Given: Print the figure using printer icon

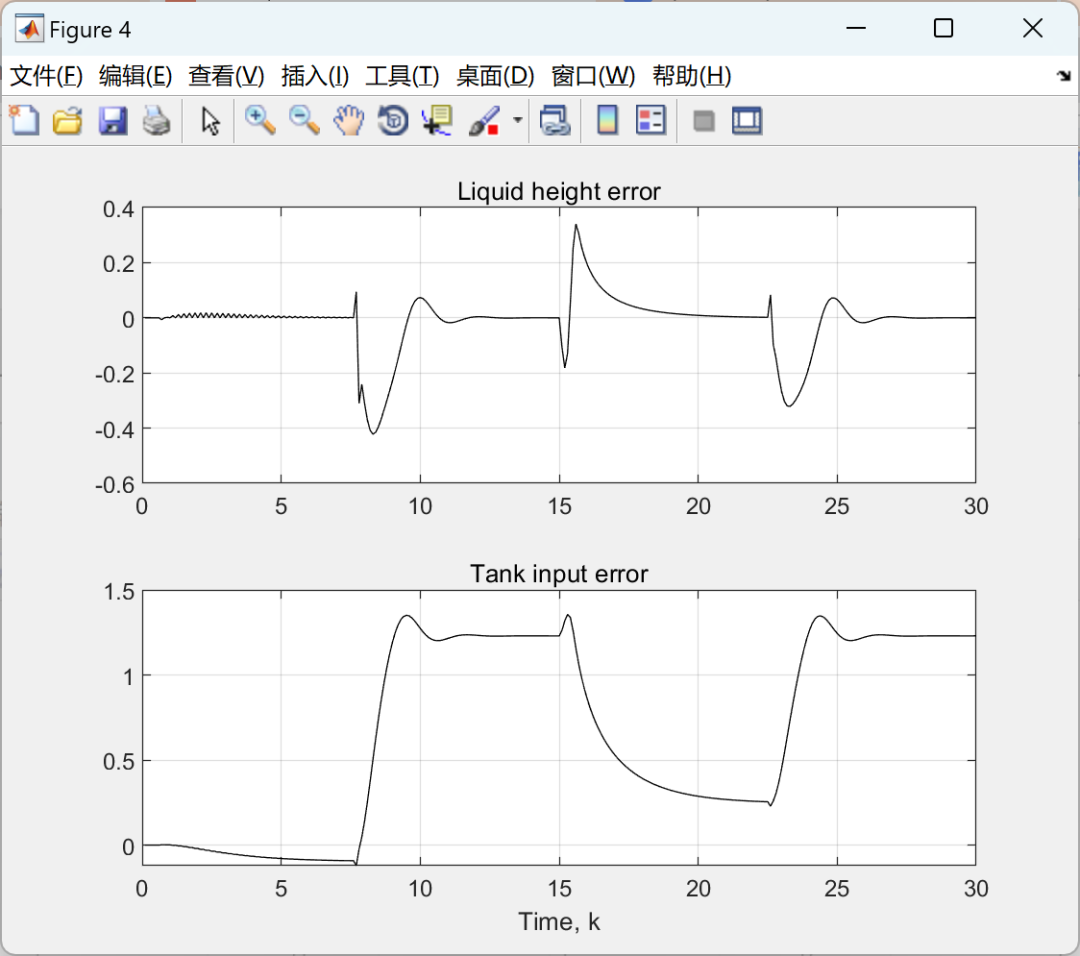Looking at the screenshot, I should click(x=156, y=121).
